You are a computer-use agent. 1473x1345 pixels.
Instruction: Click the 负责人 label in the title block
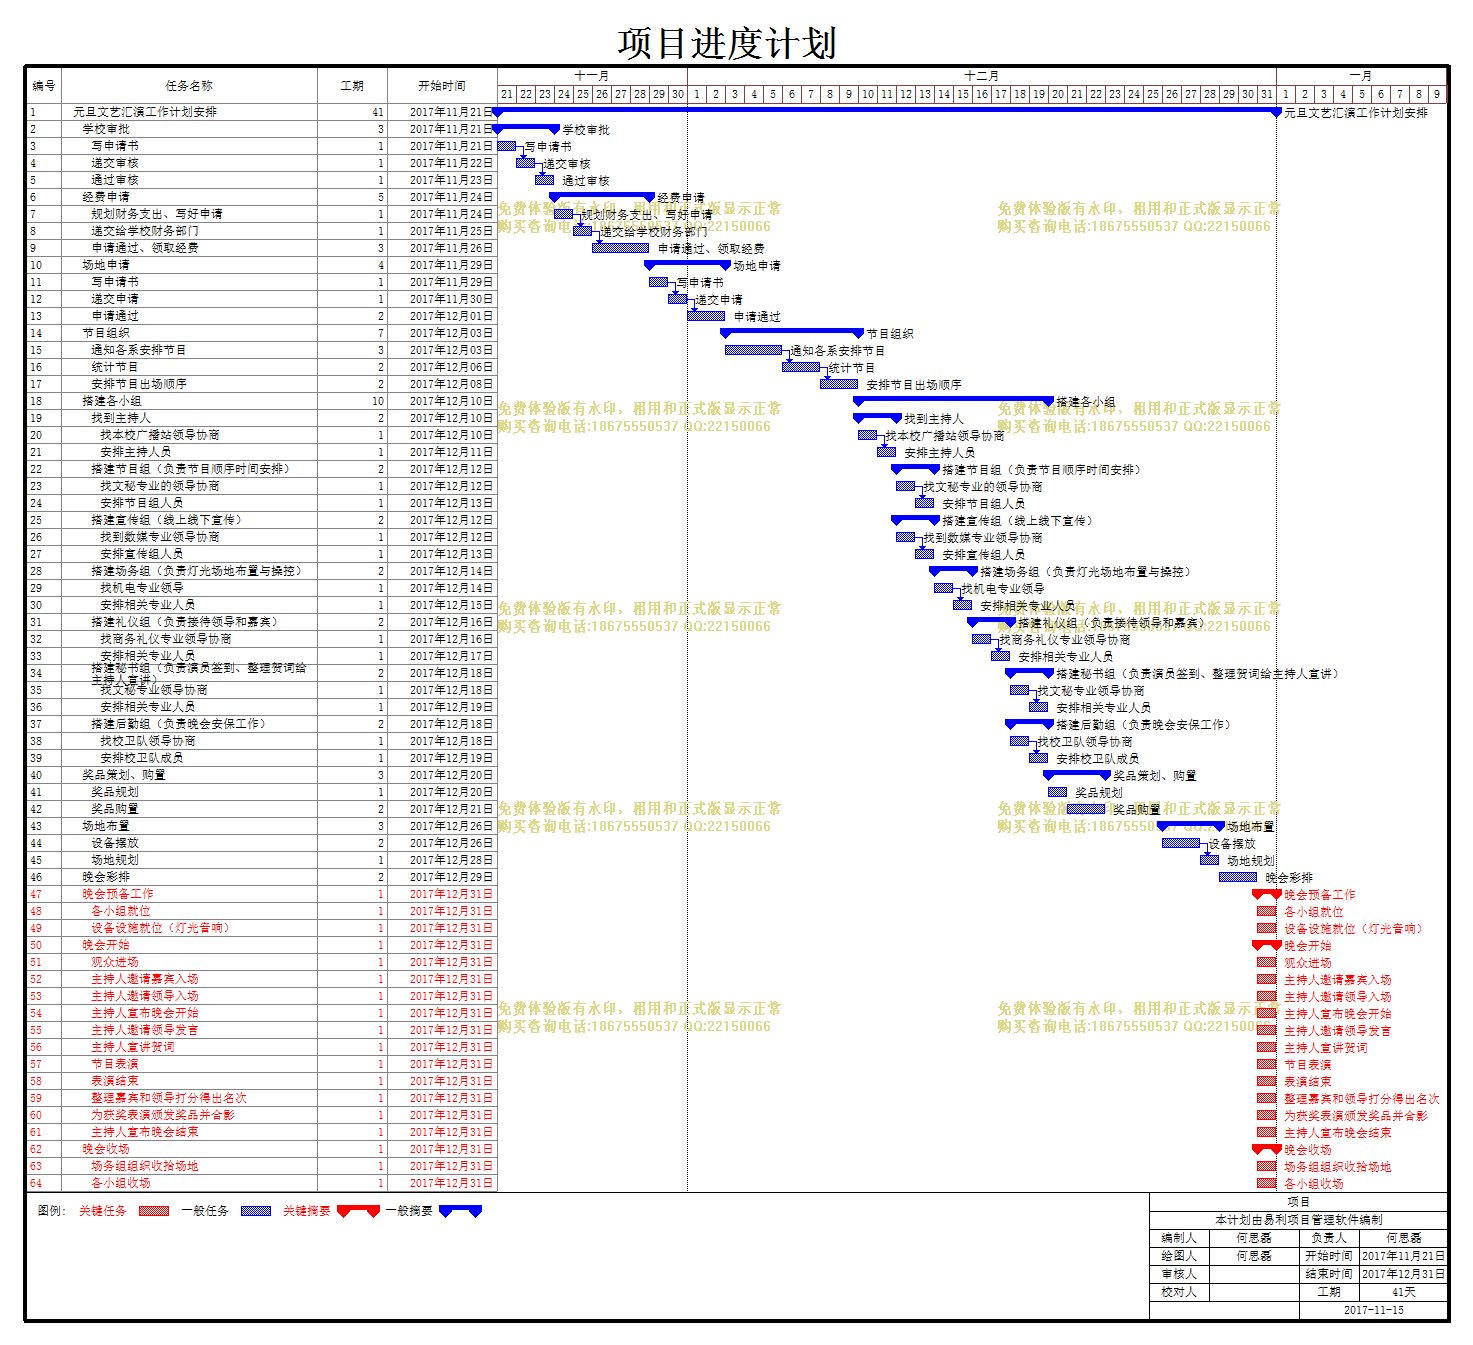tap(1329, 1238)
